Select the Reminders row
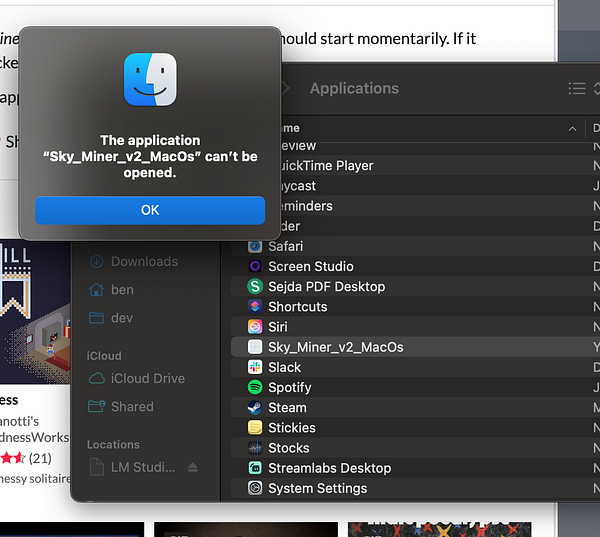The image size is (600, 537). [415, 206]
